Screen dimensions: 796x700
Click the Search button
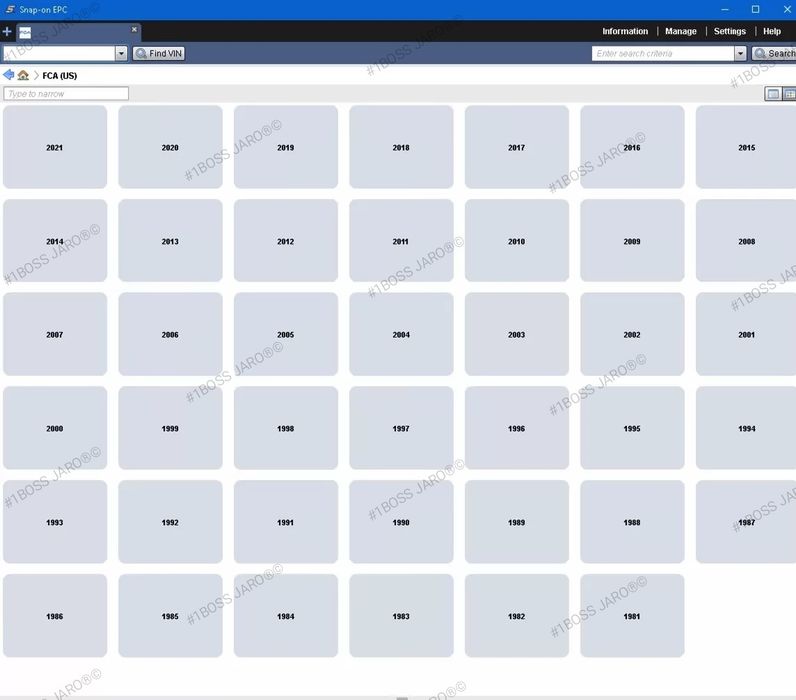pos(774,53)
